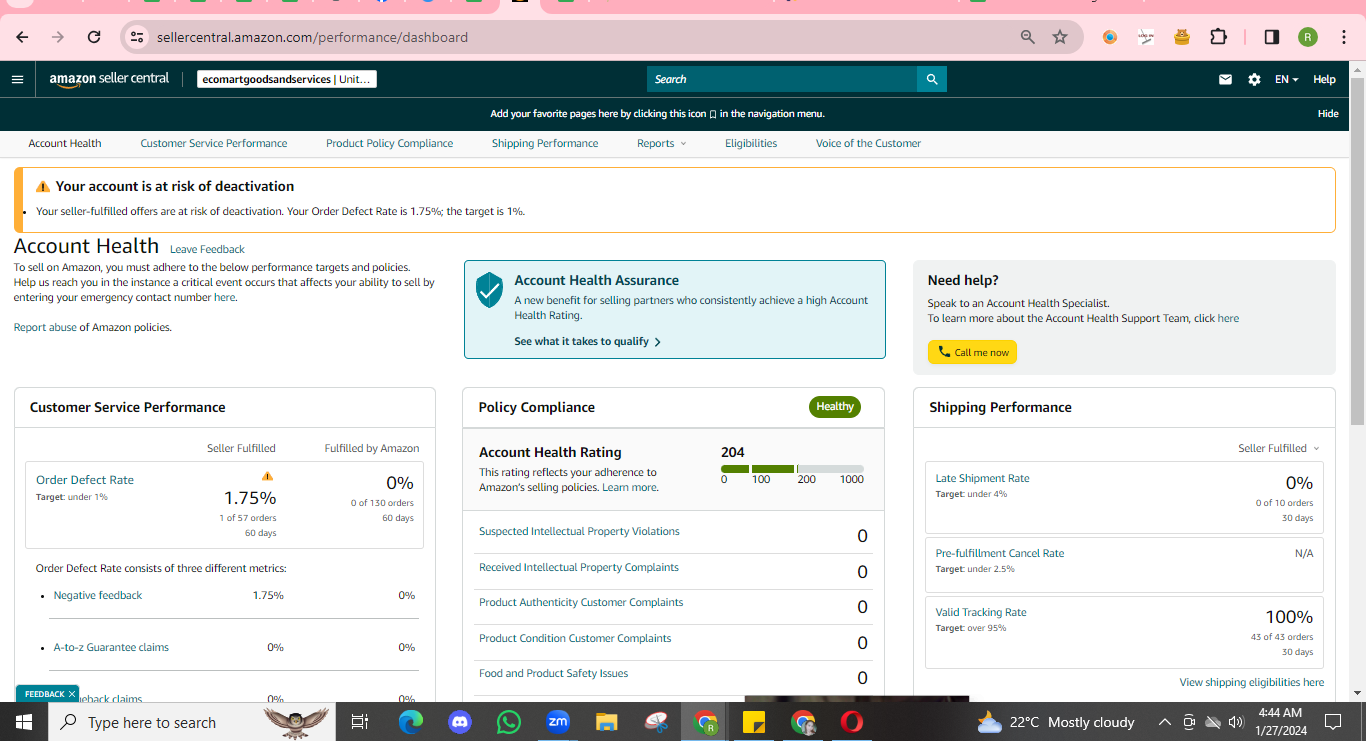View site information icon in address bar
The image size is (1366, 741).
click(138, 37)
